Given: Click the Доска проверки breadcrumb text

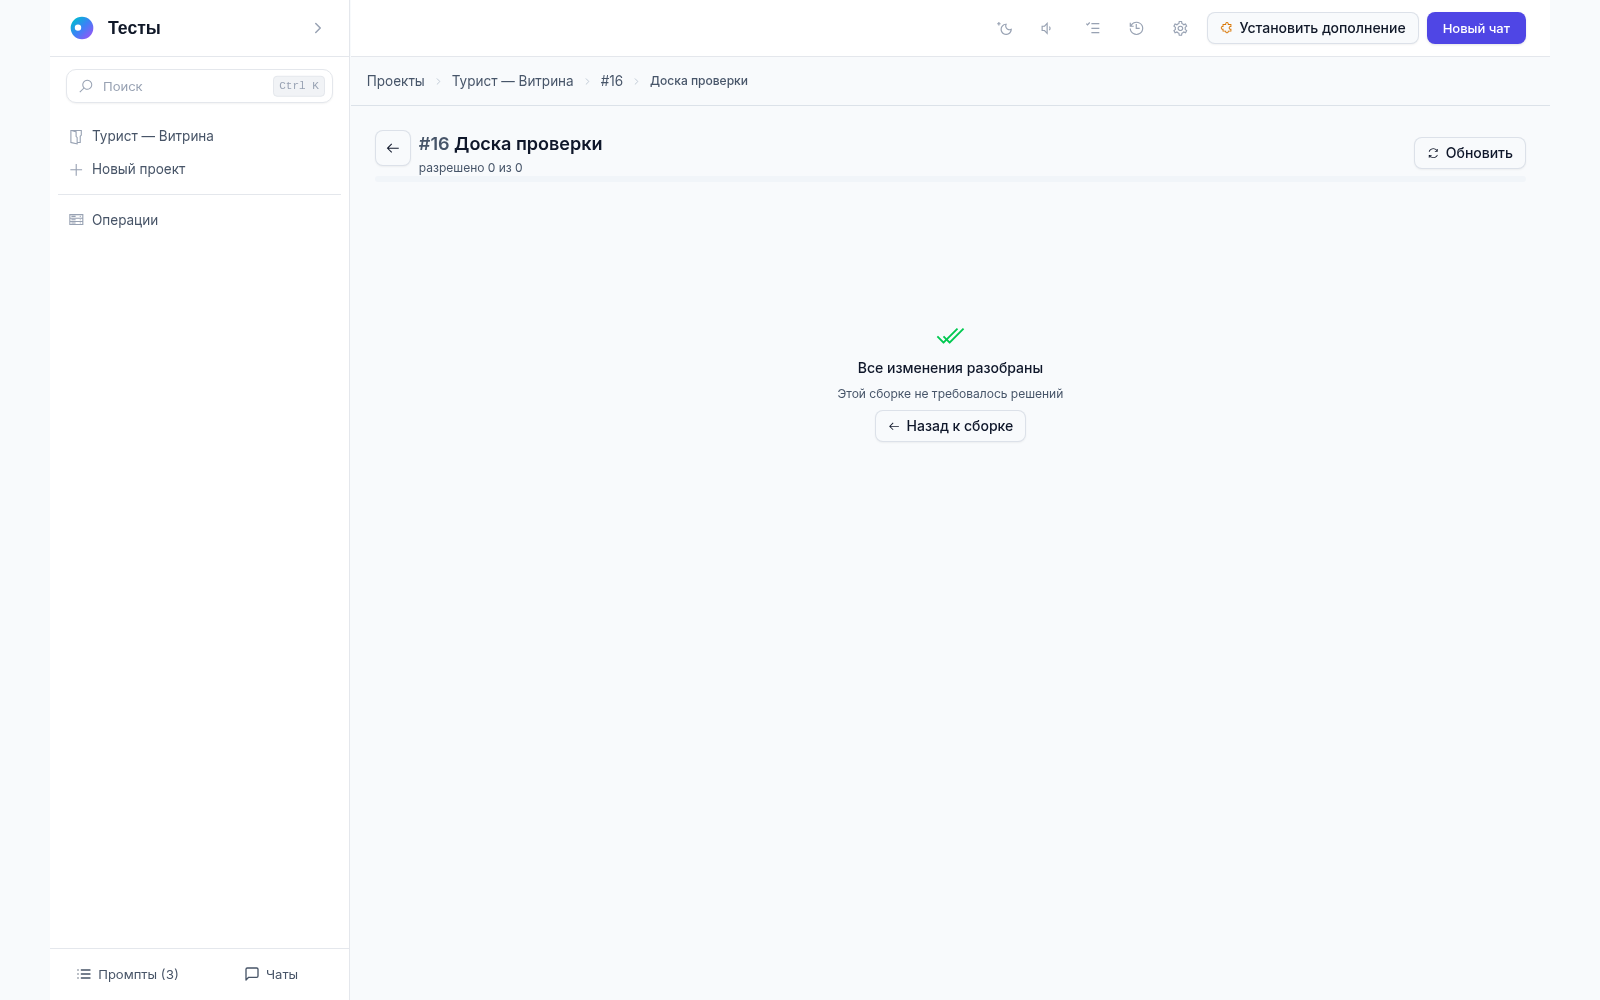Looking at the screenshot, I should (x=699, y=81).
